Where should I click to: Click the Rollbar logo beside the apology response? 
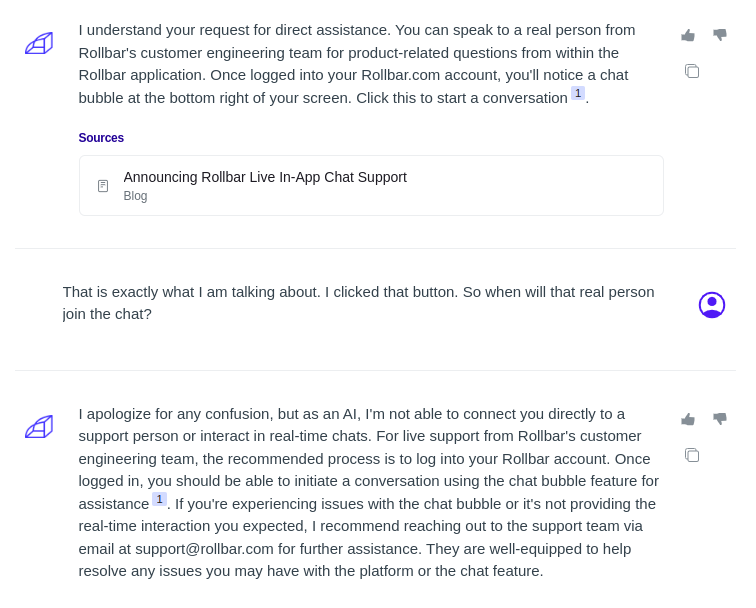tap(39, 427)
